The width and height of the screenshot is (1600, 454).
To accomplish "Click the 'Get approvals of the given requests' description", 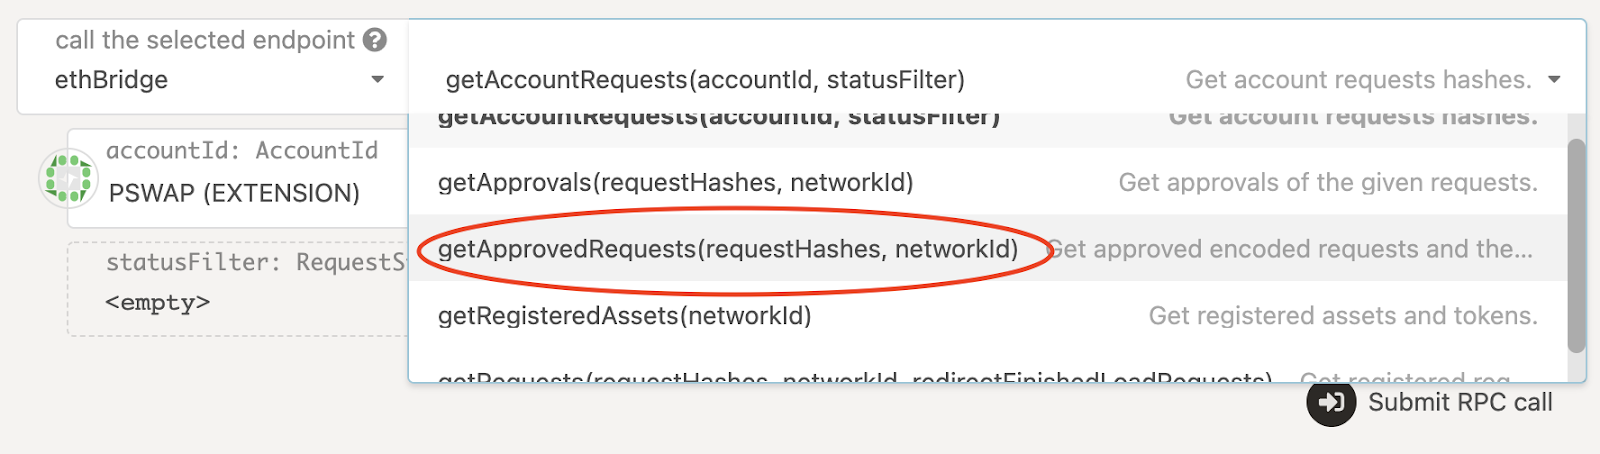I will click(1328, 182).
